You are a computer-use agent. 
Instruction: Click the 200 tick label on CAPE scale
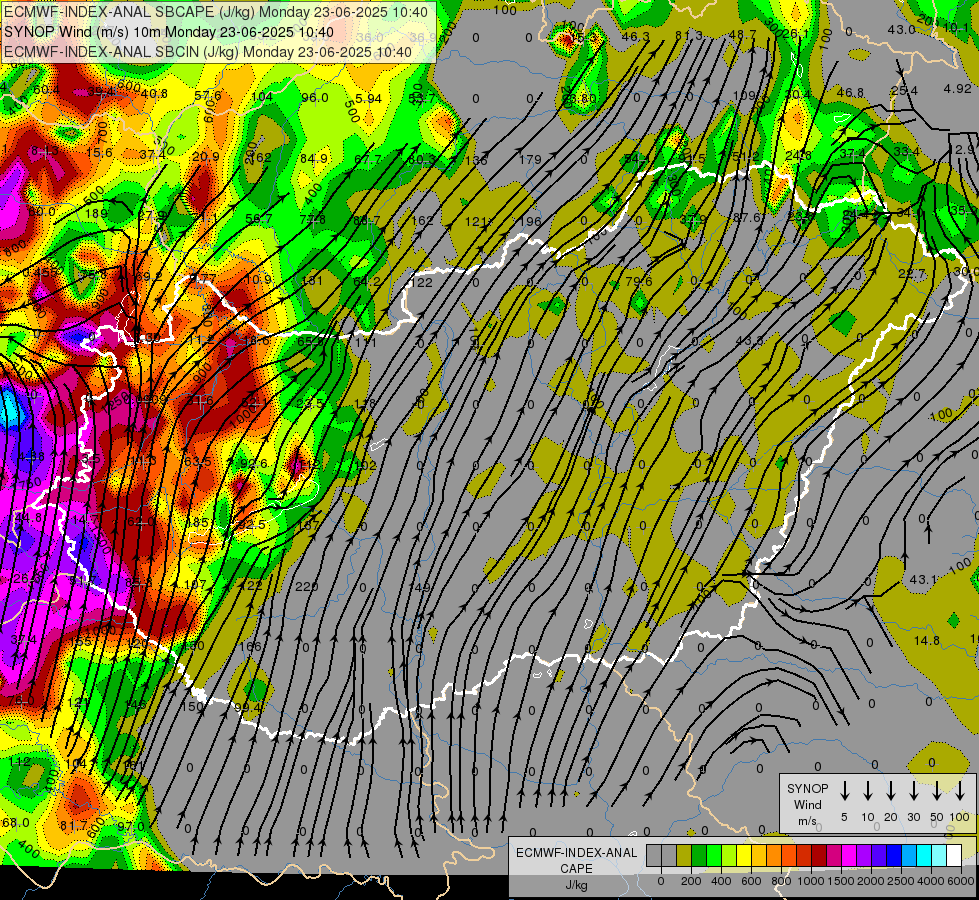[691, 881]
